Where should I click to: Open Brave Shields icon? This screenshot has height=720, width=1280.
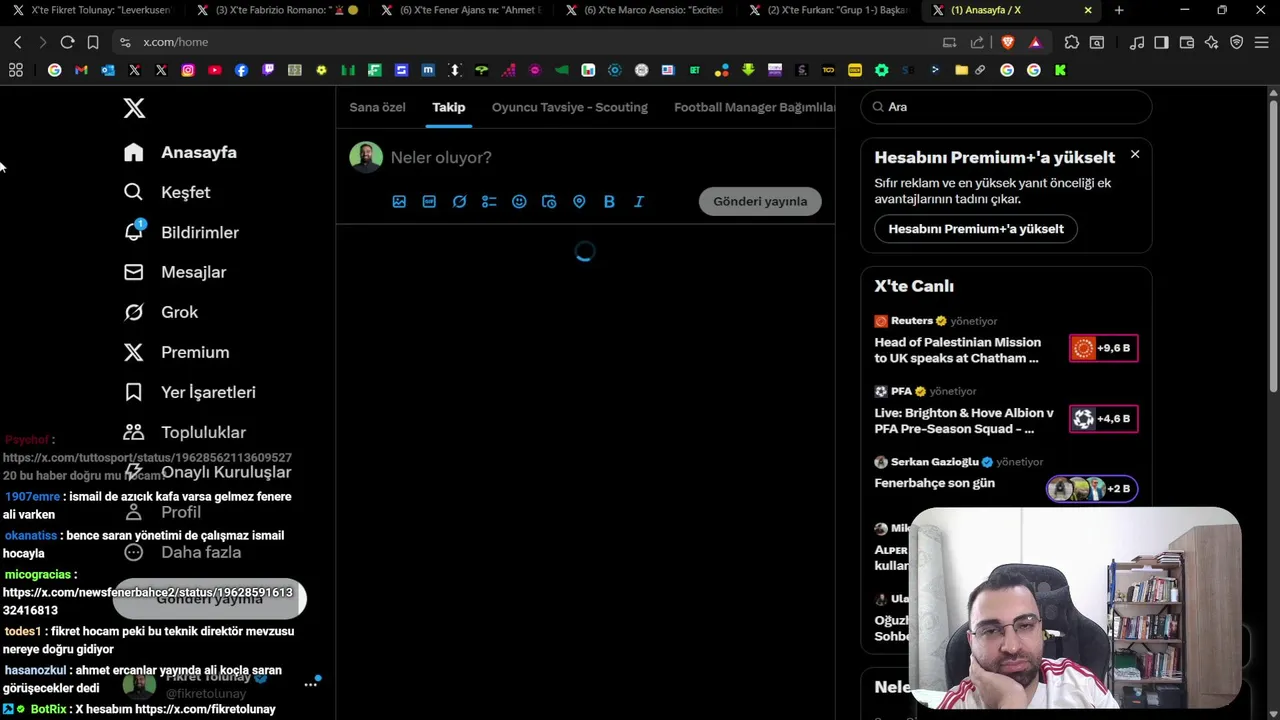pyautogui.click(x=1008, y=42)
